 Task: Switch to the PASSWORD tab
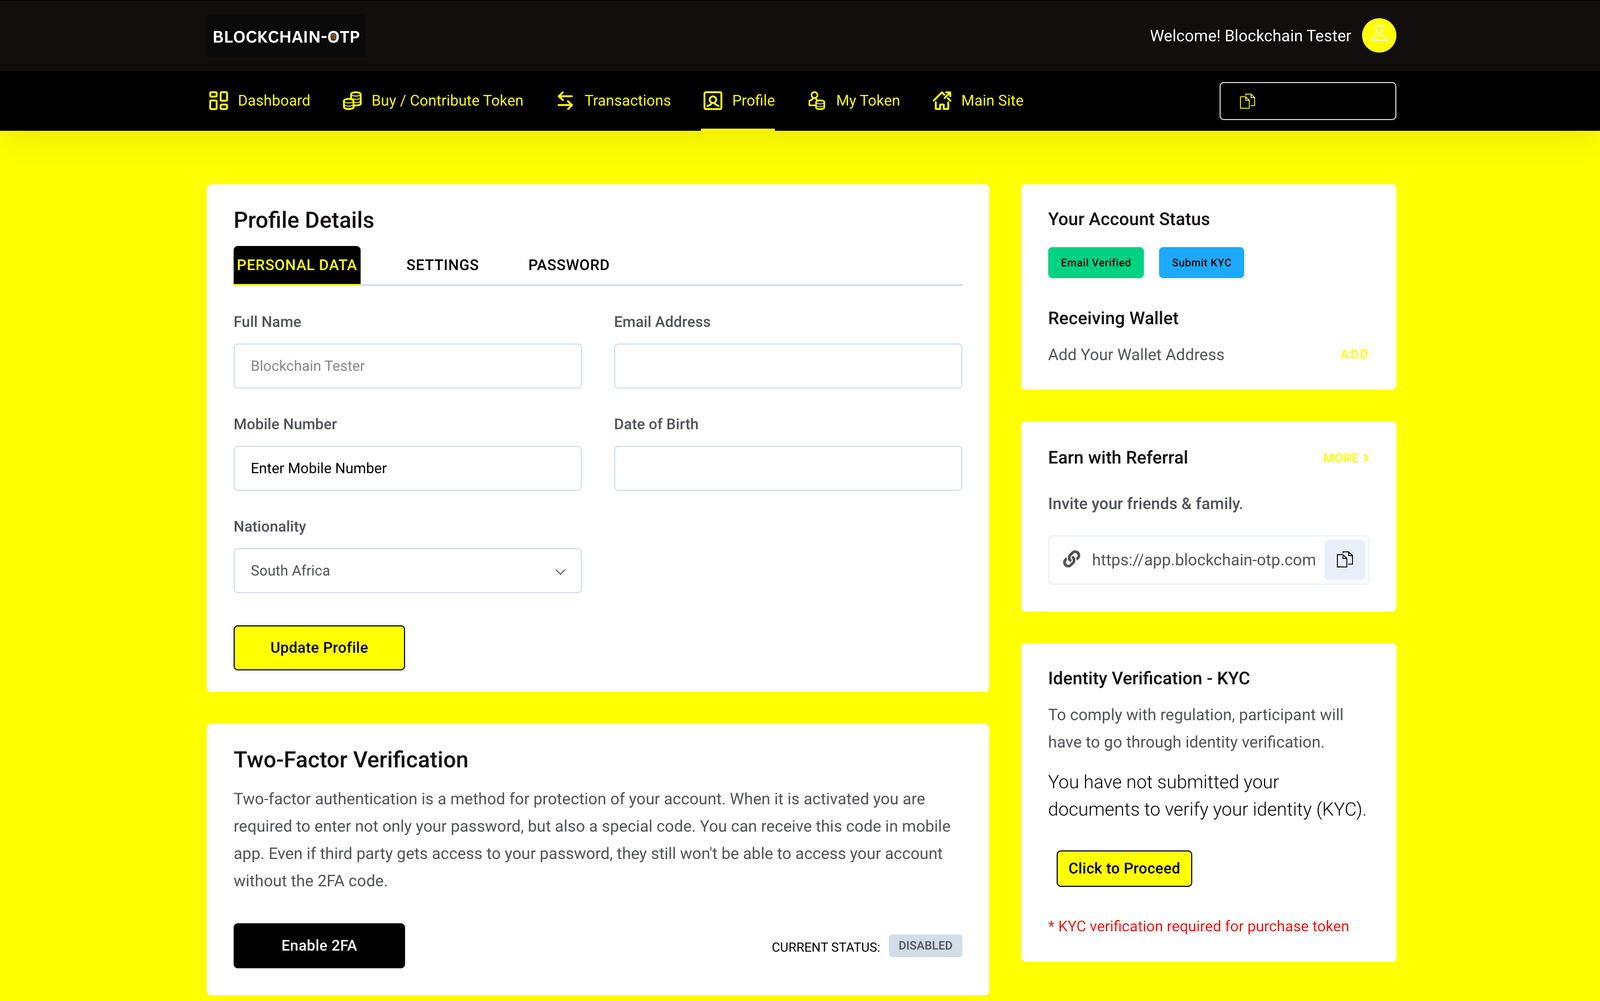coord(568,265)
